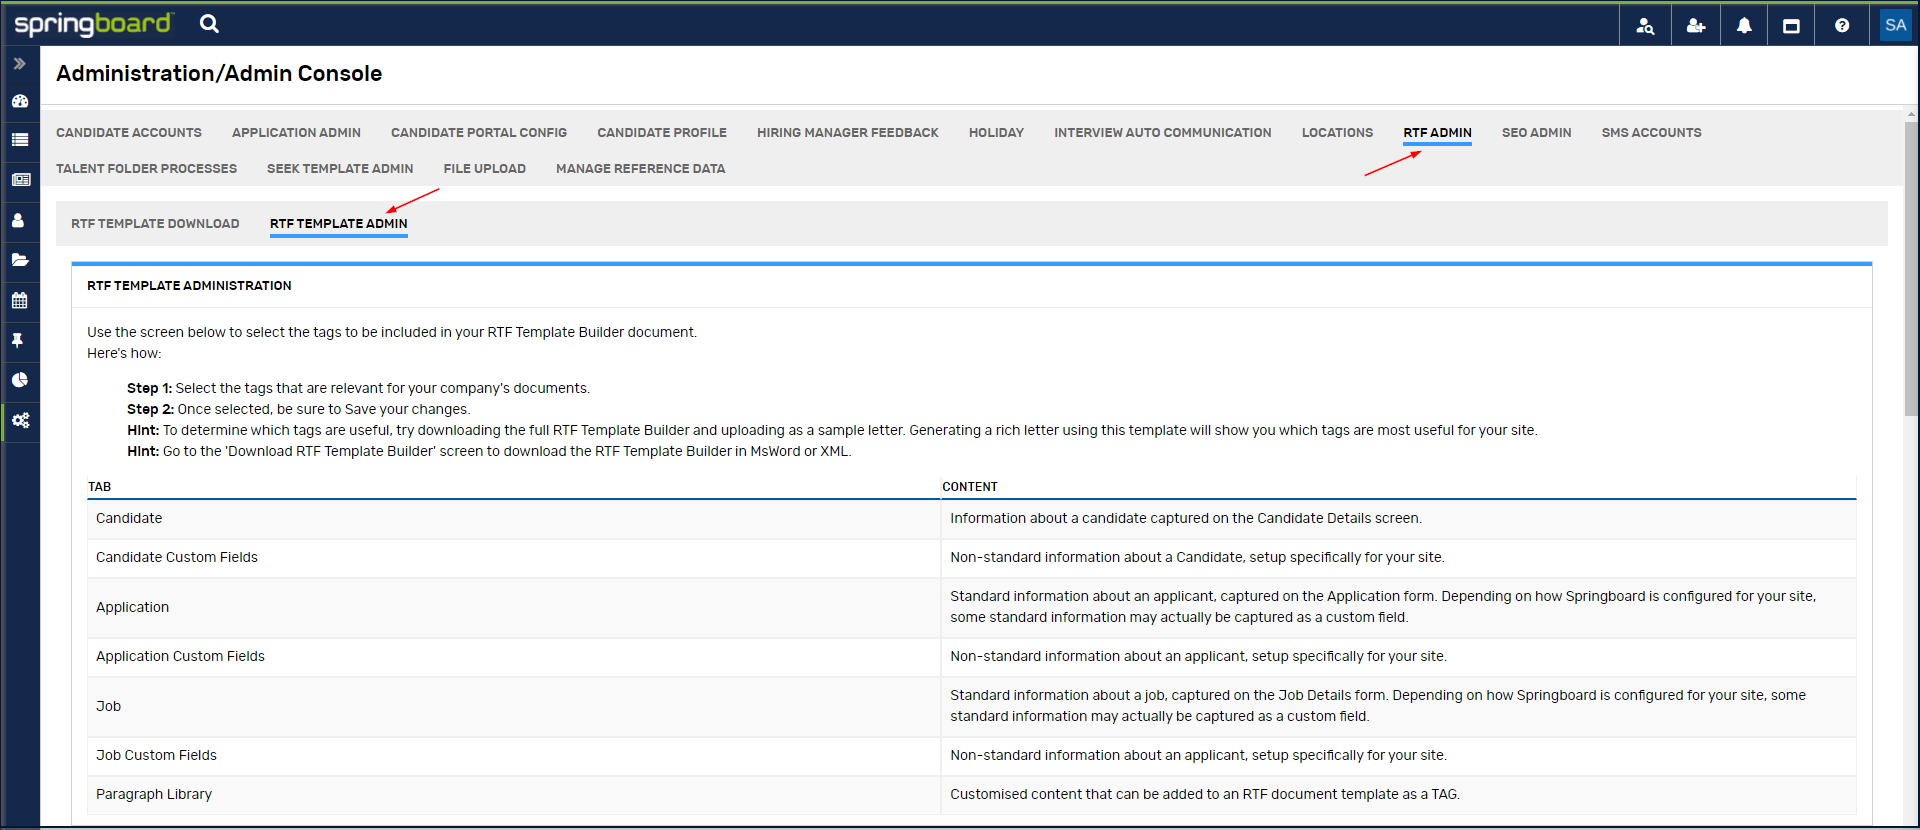Open the pushpin icon in sidebar
The image size is (1920, 830).
(18, 340)
